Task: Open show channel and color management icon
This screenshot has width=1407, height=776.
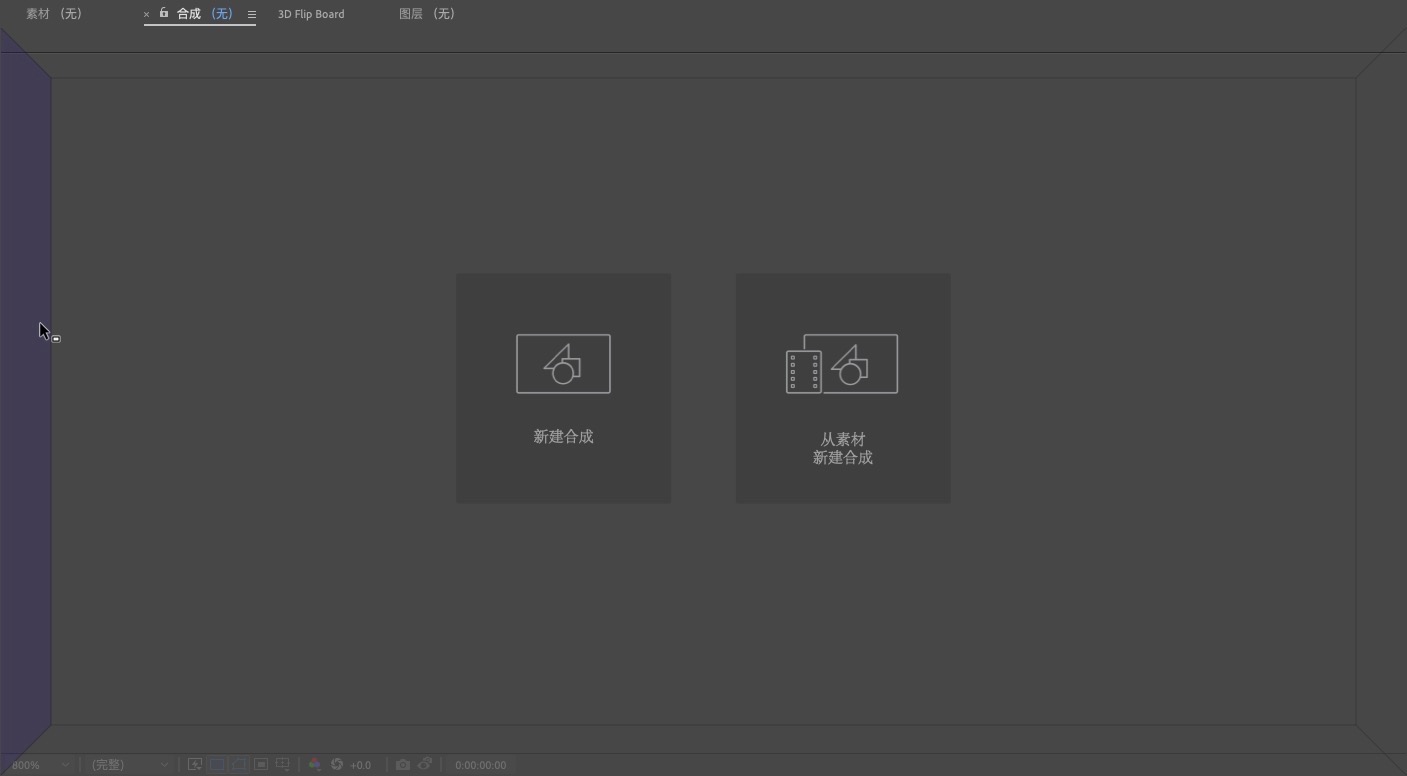Action: tap(314, 764)
